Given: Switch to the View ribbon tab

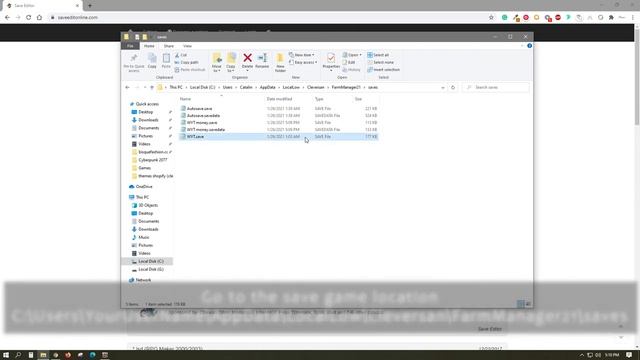Looking at the screenshot, I should (x=187, y=46).
